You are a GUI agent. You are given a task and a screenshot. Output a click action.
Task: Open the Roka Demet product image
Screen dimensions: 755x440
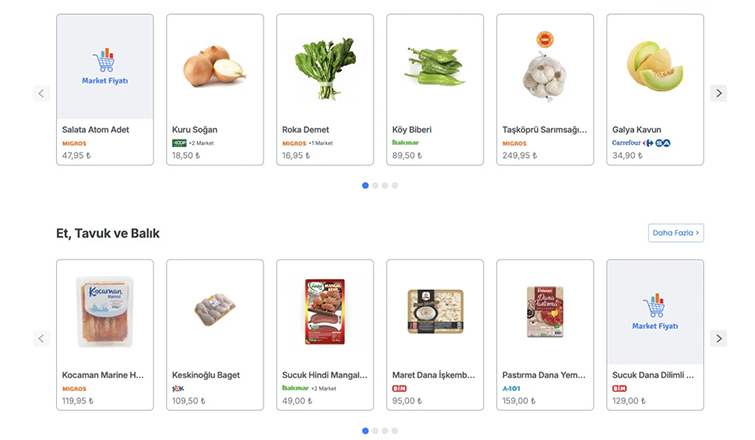[324, 67]
